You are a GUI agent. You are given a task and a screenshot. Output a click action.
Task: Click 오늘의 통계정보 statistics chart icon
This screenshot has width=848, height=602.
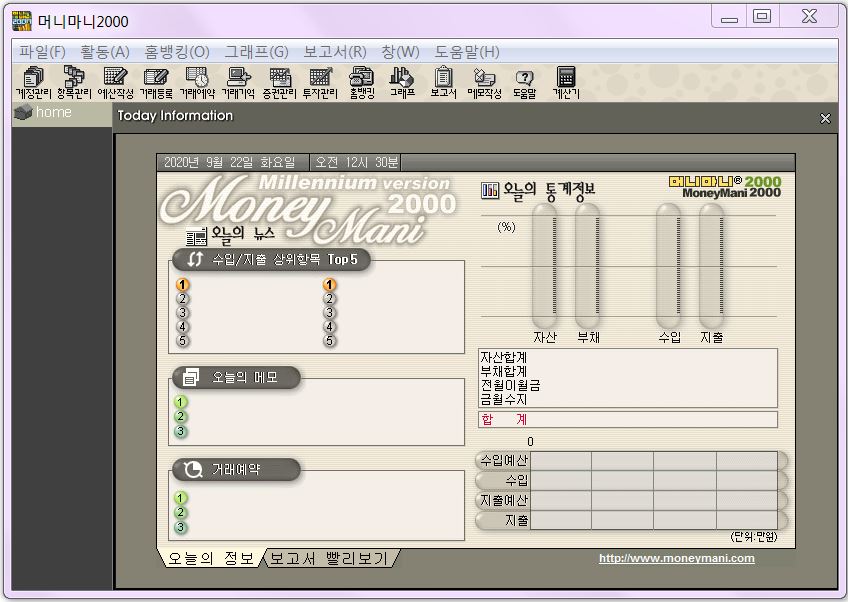click(489, 190)
